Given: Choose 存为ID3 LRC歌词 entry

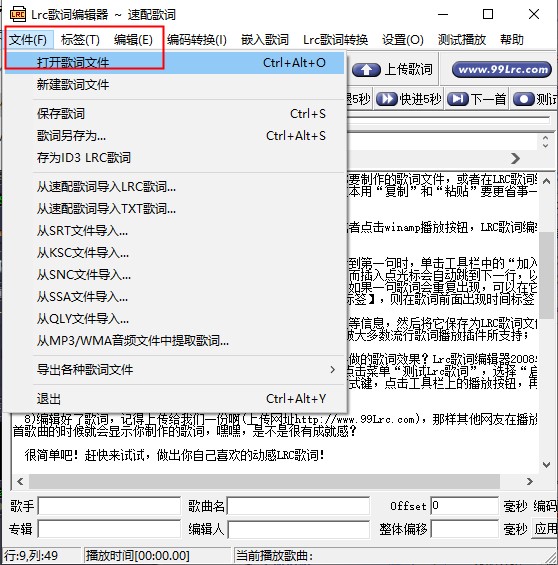Looking at the screenshot, I should (x=174, y=158).
